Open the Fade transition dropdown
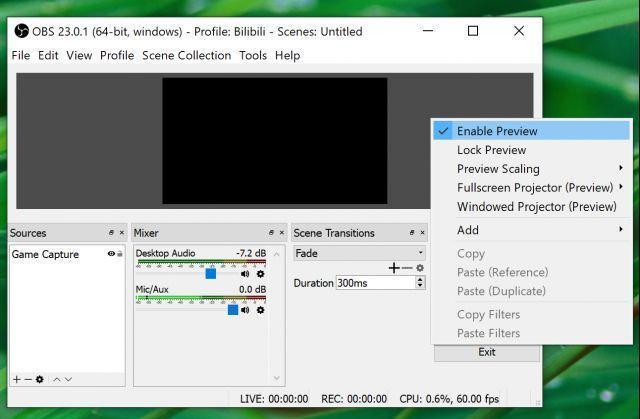The width and height of the screenshot is (640, 419). 359,253
